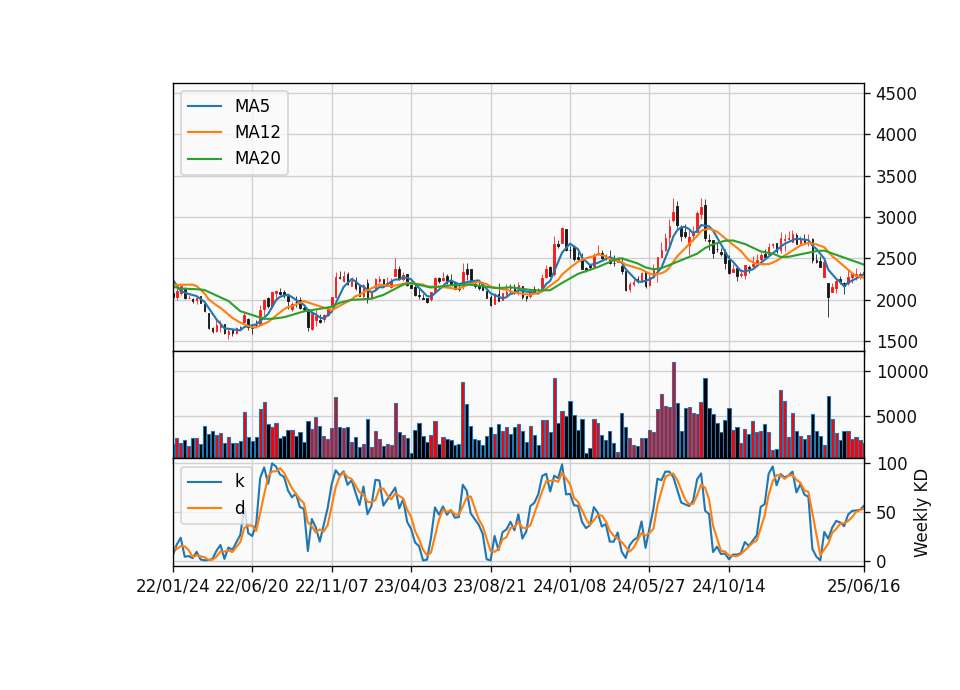Image resolution: width=960 pixels, height=690 pixels.
Task: Click the blue MA5 legend line sample
Action: coord(204,106)
